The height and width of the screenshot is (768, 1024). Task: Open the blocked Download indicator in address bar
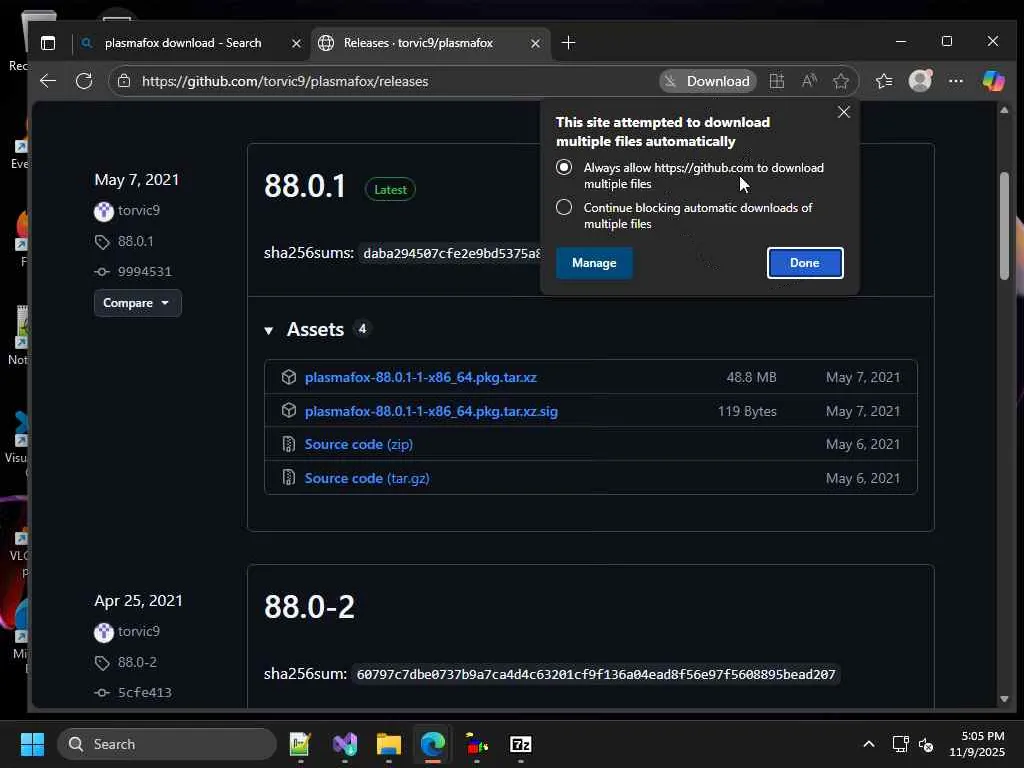tap(707, 81)
